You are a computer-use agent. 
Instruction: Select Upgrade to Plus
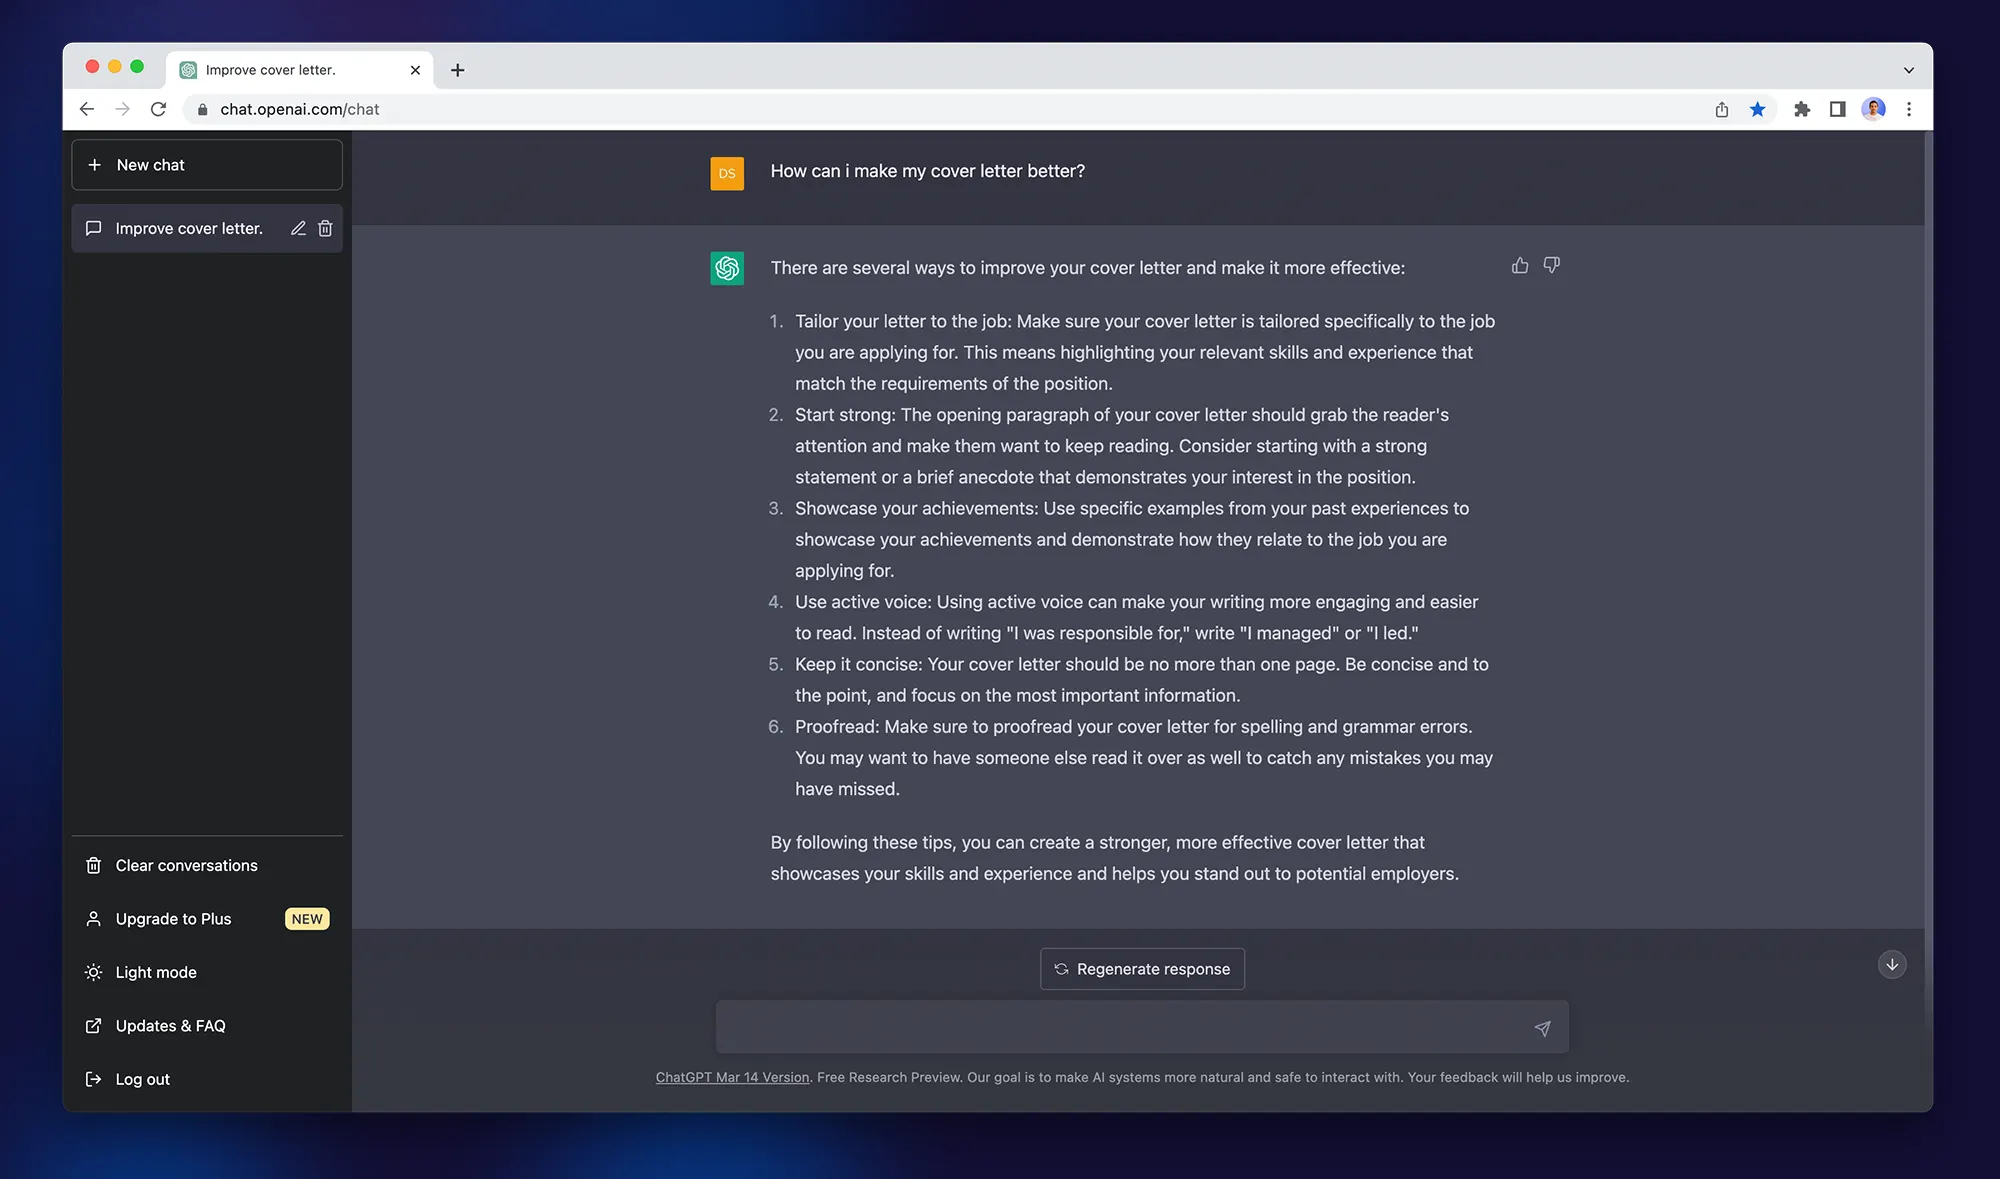tap(207, 919)
